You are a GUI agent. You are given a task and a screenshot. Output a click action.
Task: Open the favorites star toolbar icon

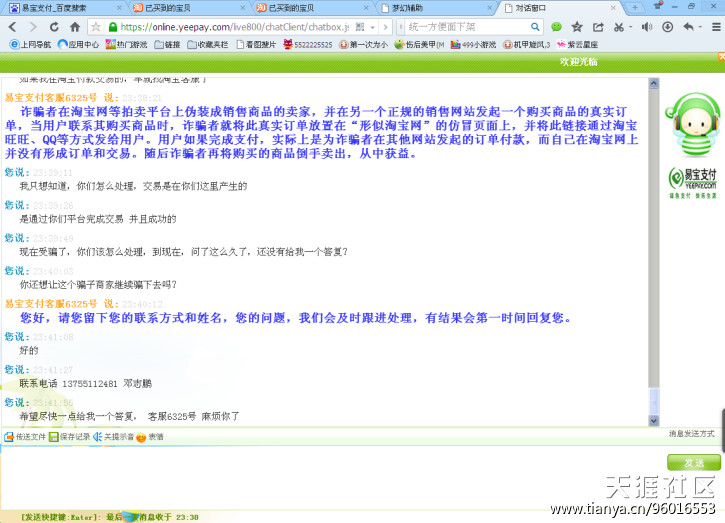[577, 27]
